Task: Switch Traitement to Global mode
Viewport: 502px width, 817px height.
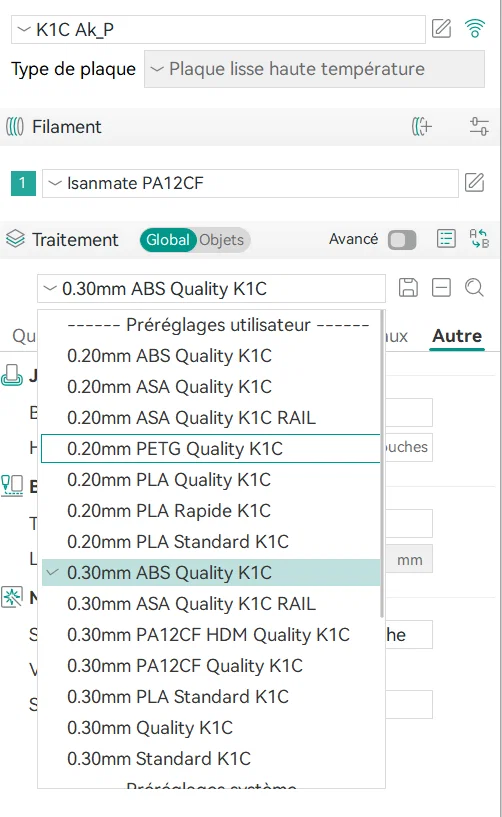Action: (167, 240)
